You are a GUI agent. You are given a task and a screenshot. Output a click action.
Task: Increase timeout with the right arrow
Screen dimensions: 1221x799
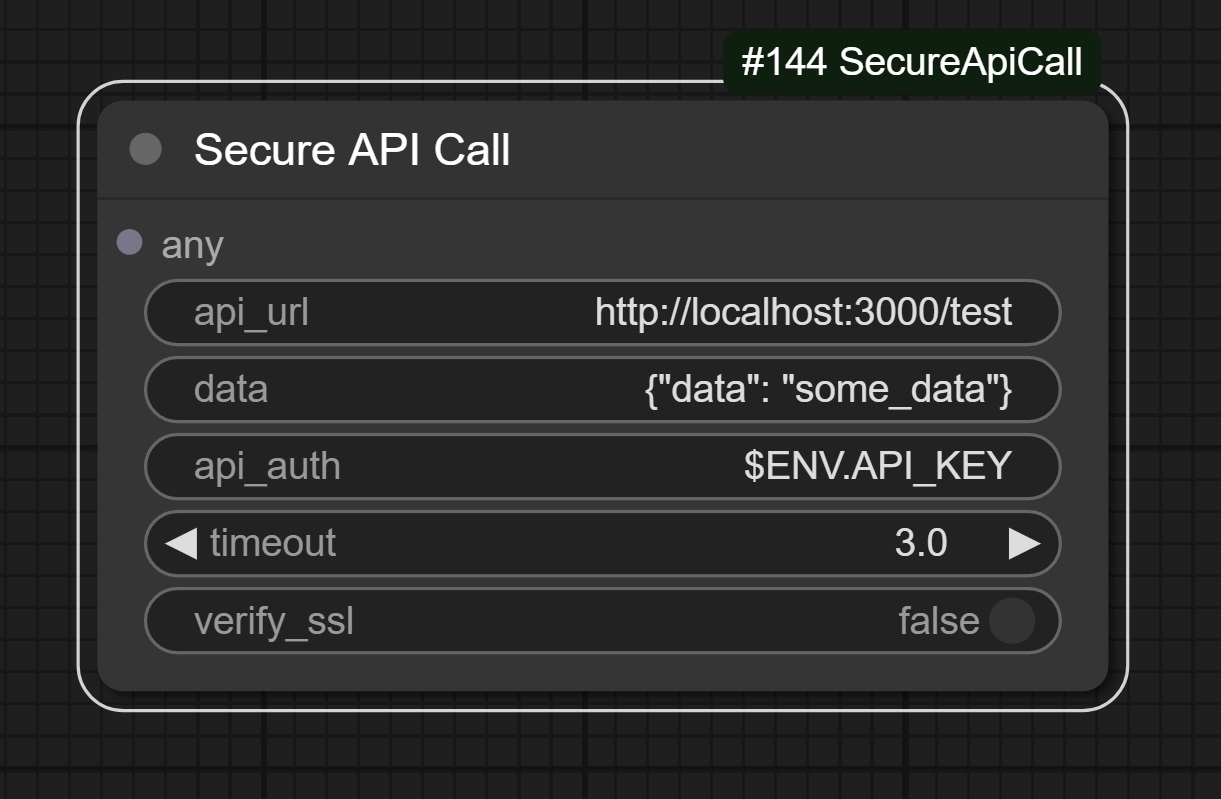click(x=1024, y=543)
